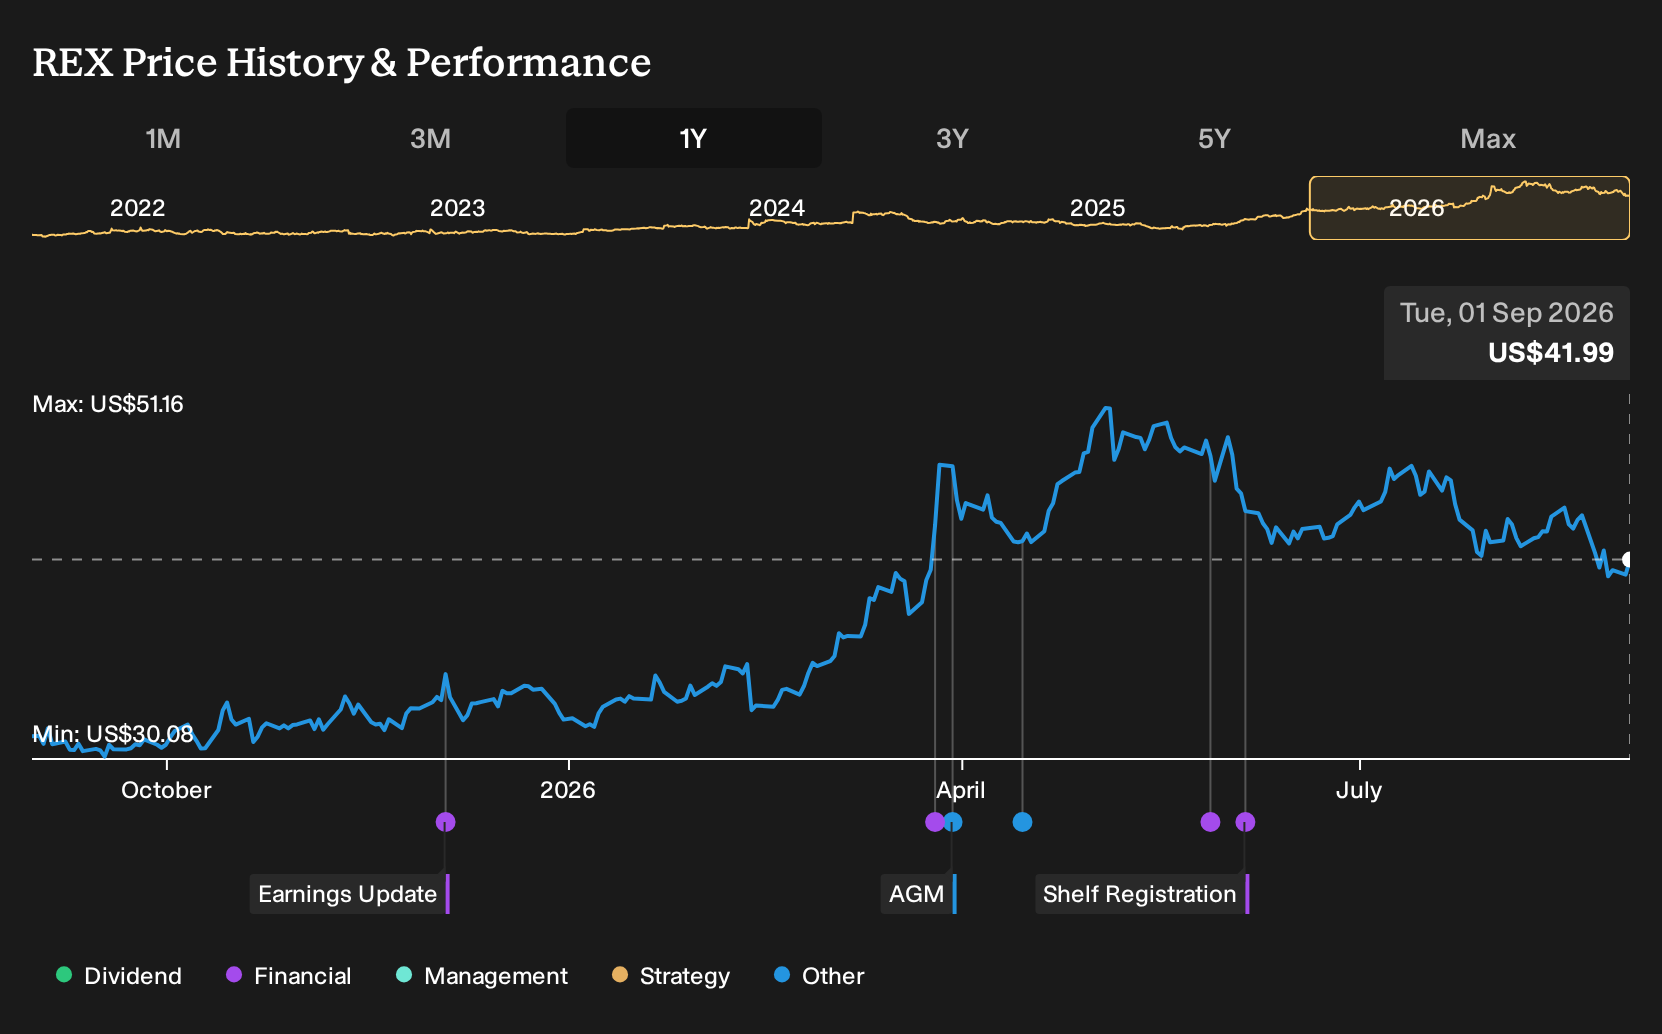Click the highlighted range selector in overview timeline
The width and height of the screenshot is (1662, 1034).
(1469, 208)
